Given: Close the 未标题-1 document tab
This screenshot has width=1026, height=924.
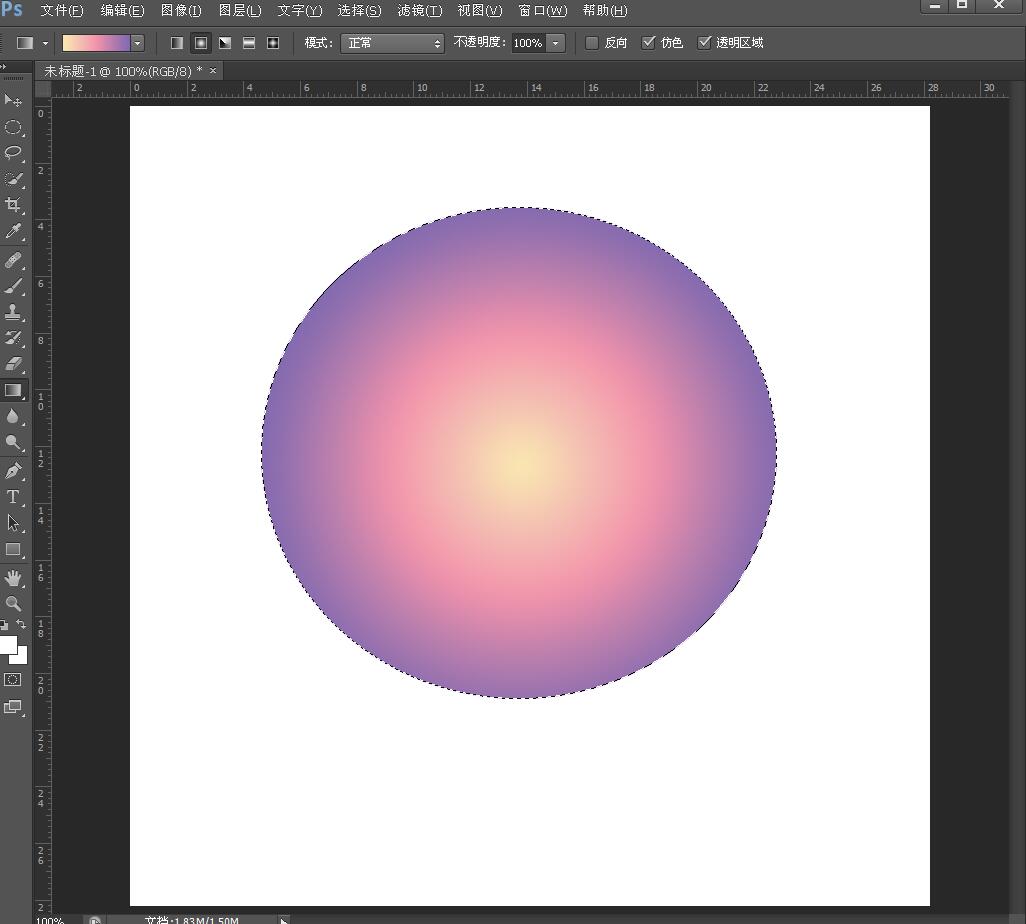Looking at the screenshot, I should pos(213,71).
